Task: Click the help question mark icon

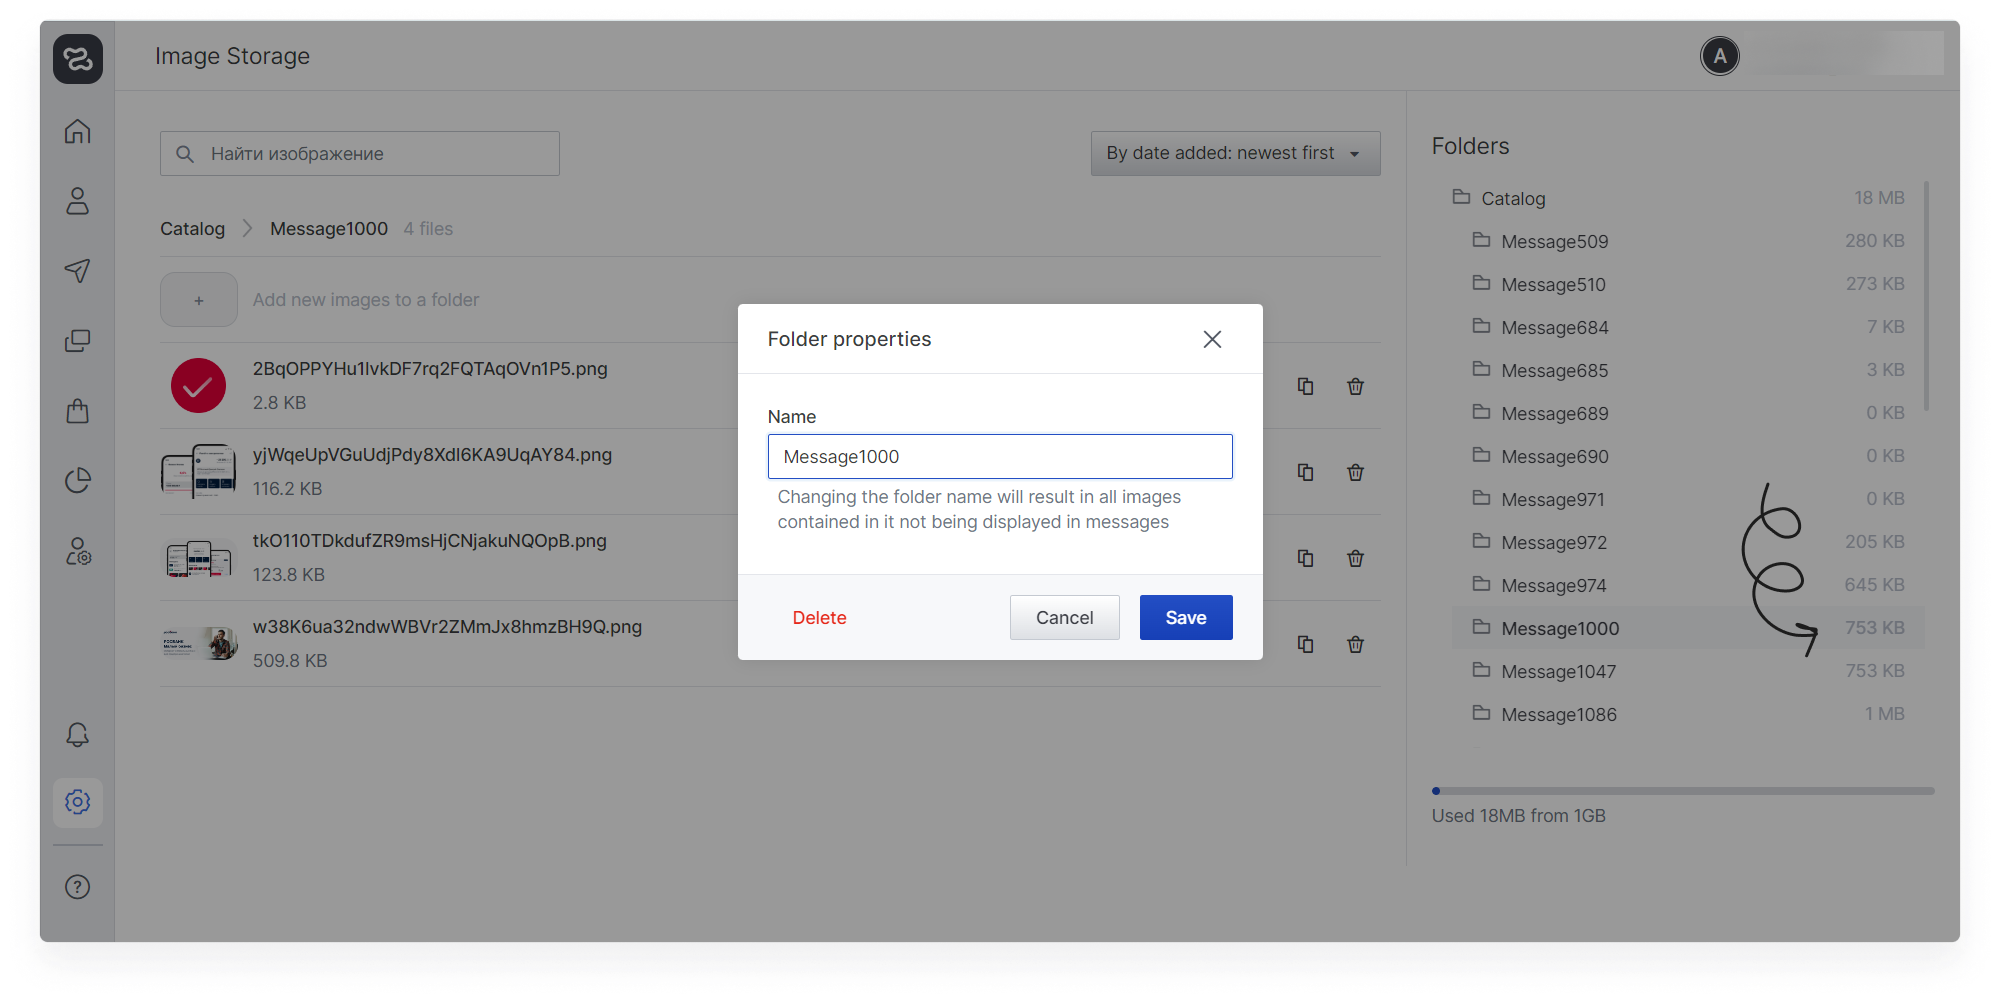Action: point(78,887)
